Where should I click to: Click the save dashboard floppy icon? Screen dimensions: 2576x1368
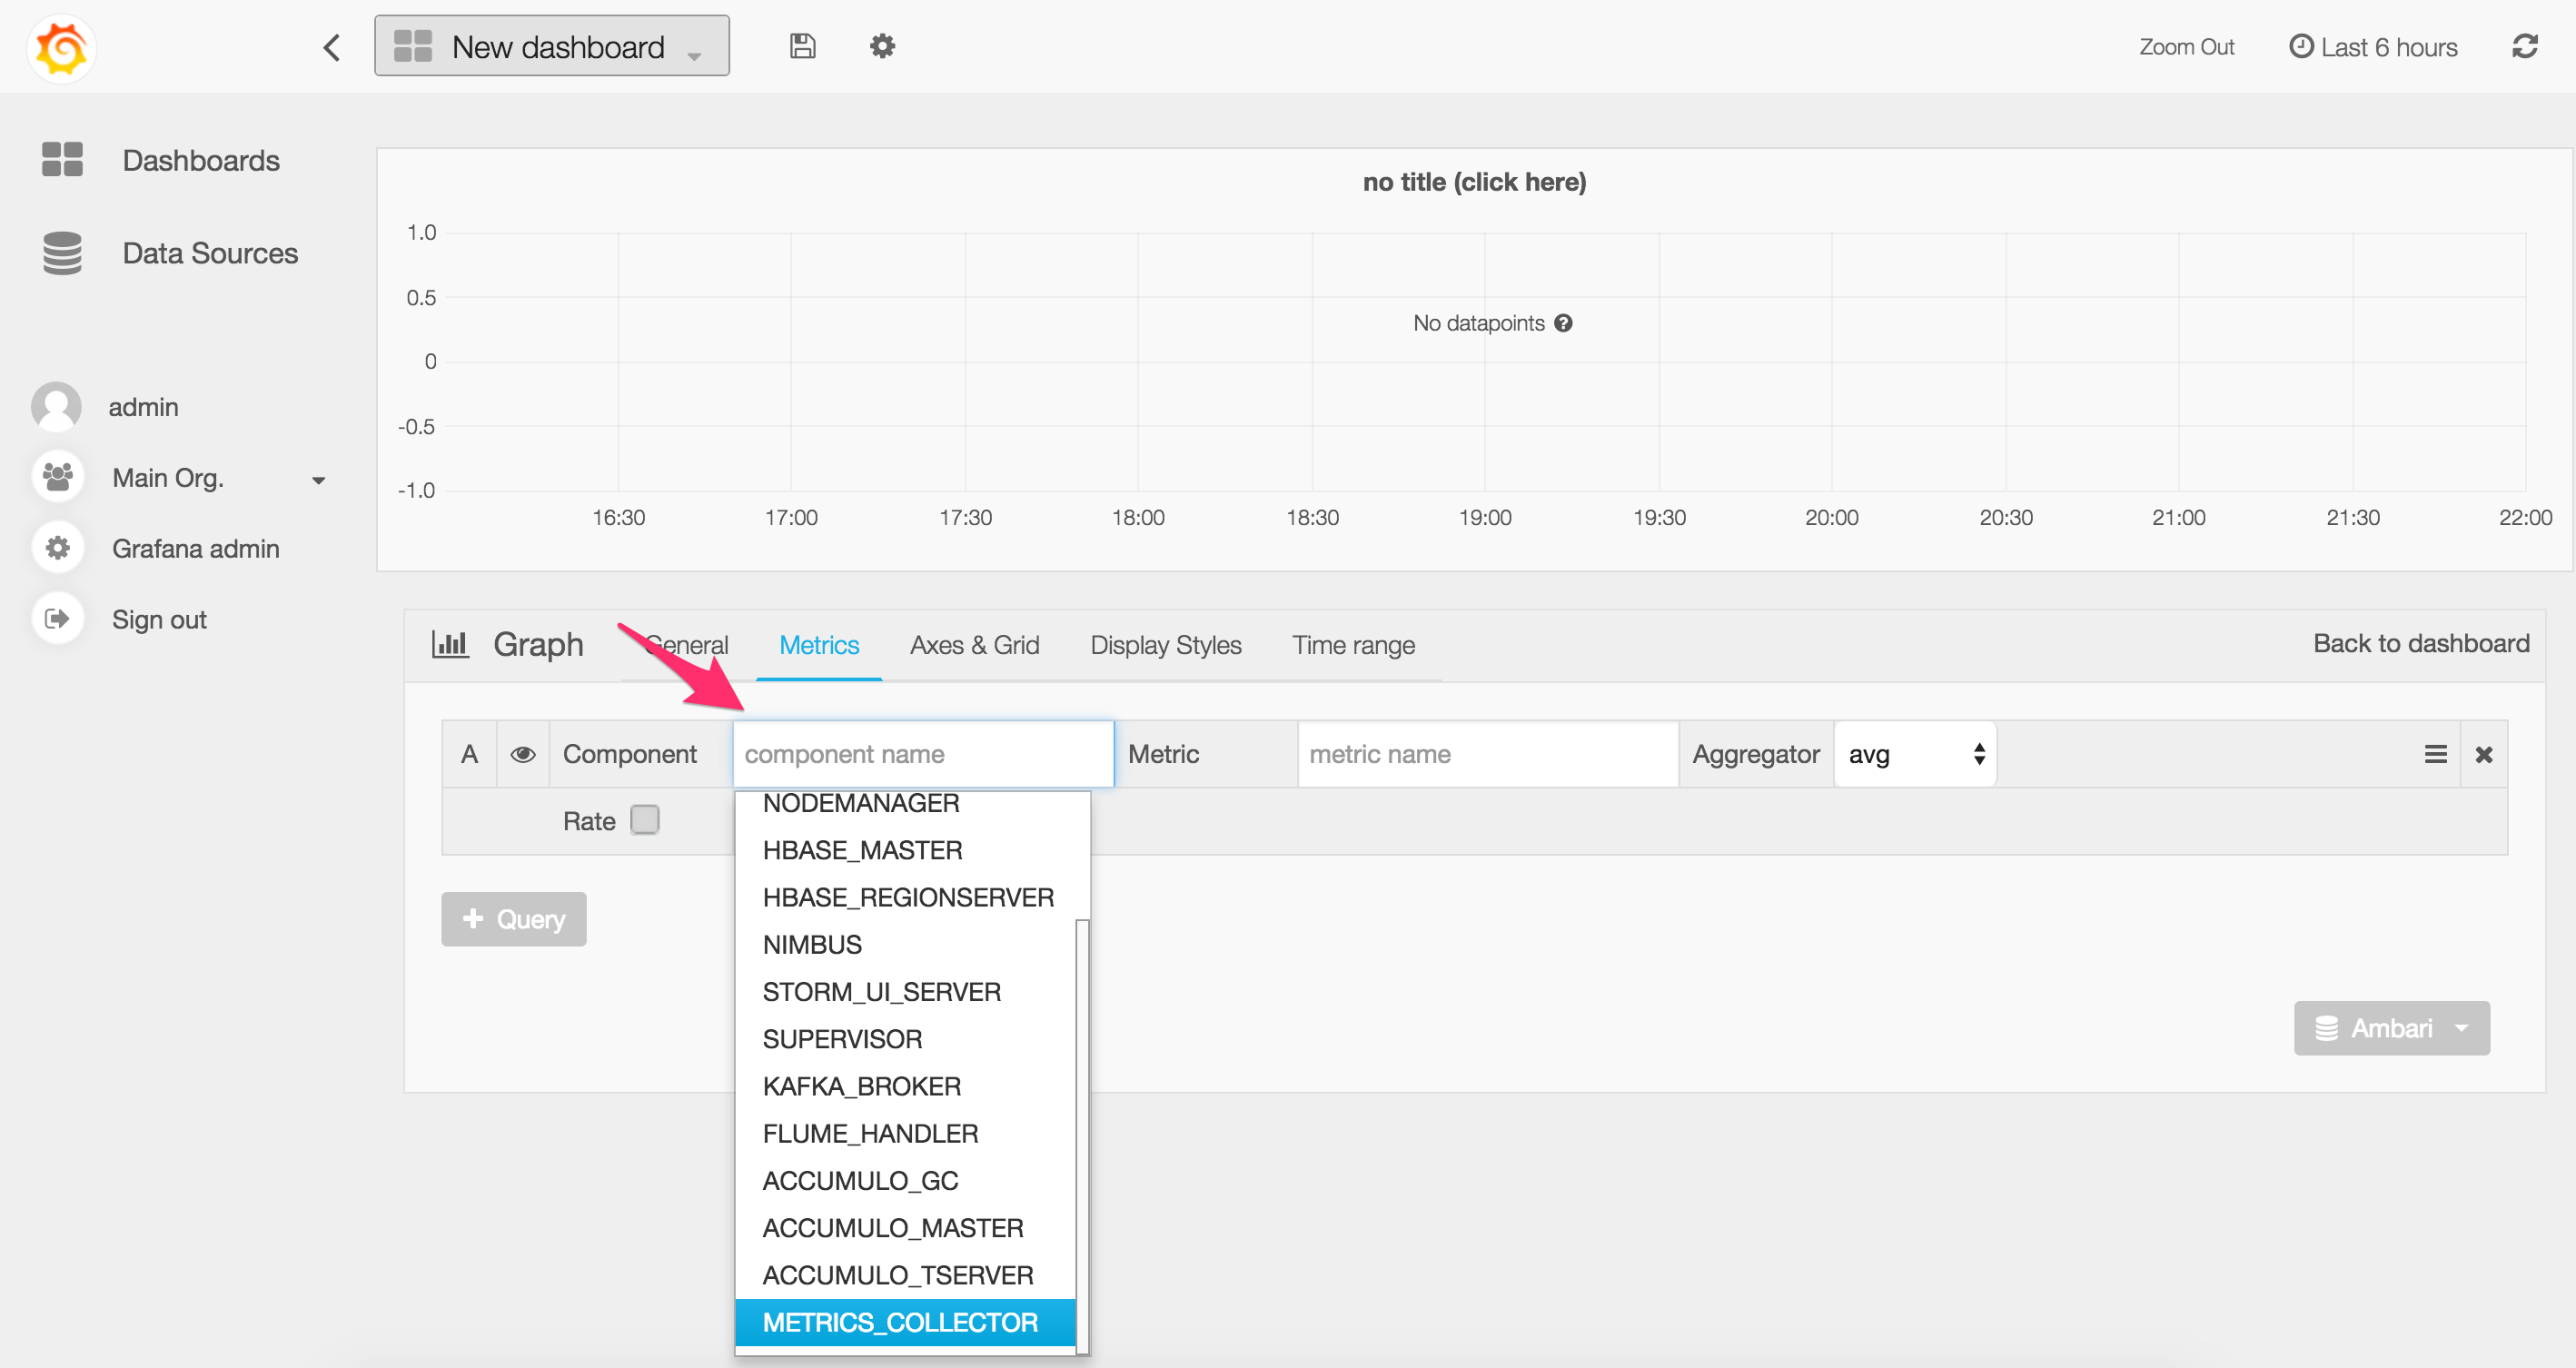coord(802,46)
